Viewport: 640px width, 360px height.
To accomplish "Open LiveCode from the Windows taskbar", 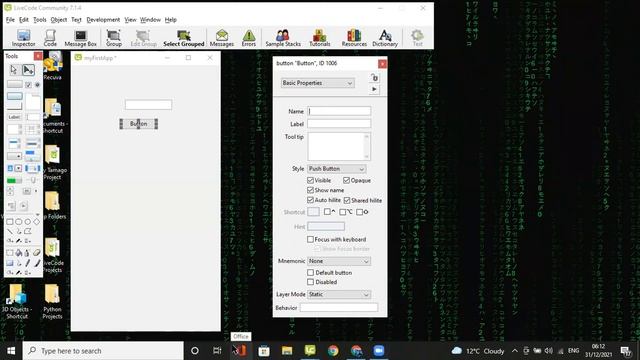I will click(310, 350).
